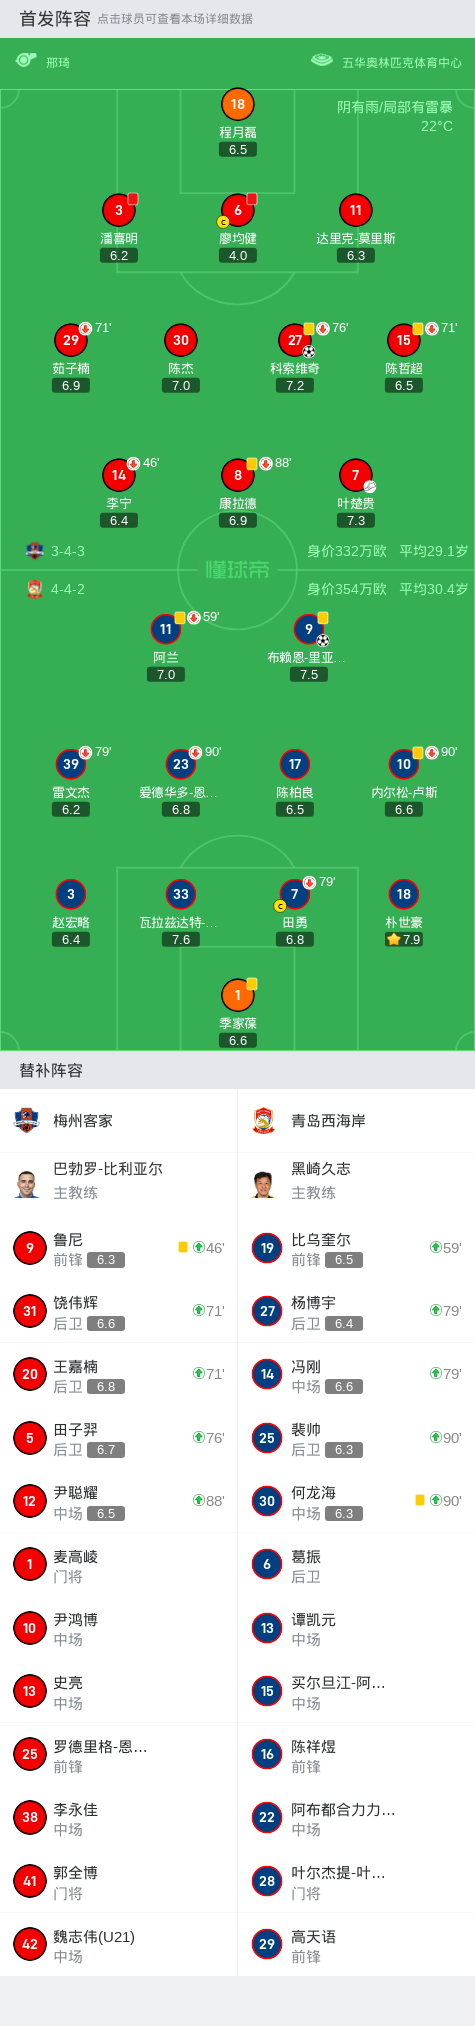Tap goalkeeper 程月磊 number 18 icon
Viewport: 475px width, 2026px height.
coord(238,104)
